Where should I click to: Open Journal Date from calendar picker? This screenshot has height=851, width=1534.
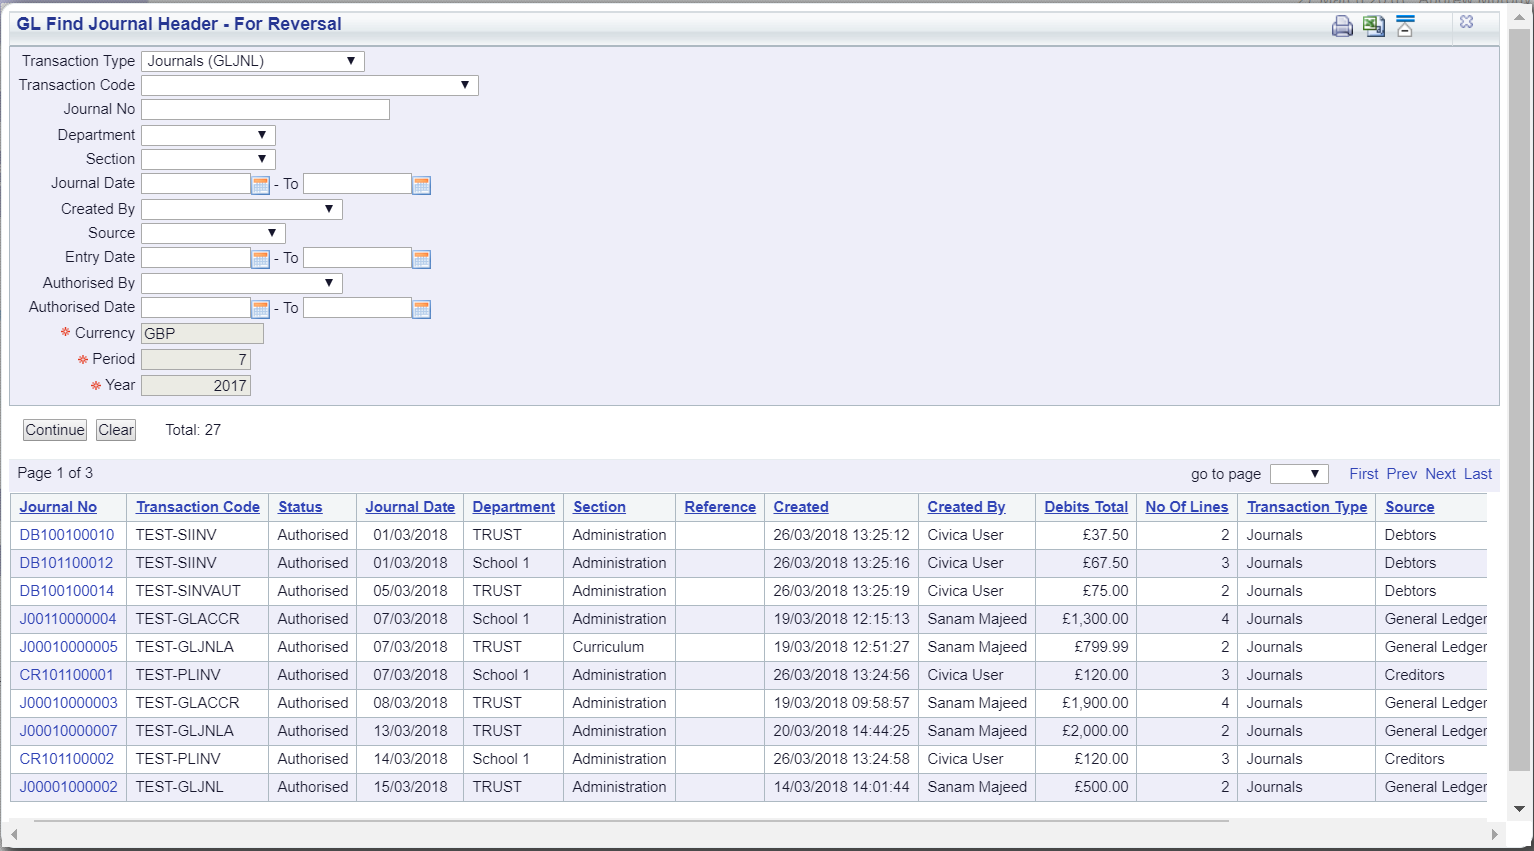click(x=260, y=185)
